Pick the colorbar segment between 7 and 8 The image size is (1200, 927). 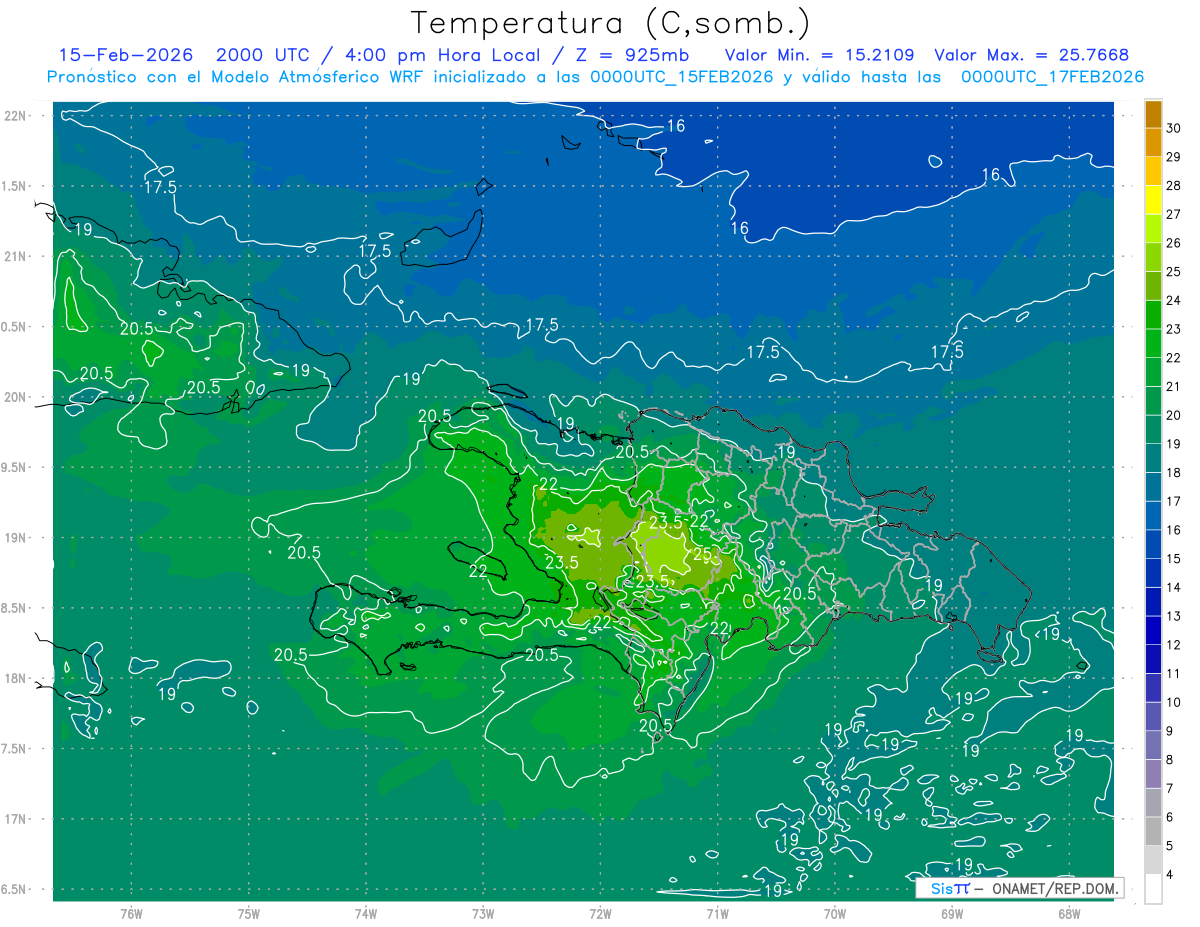tap(1153, 774)
